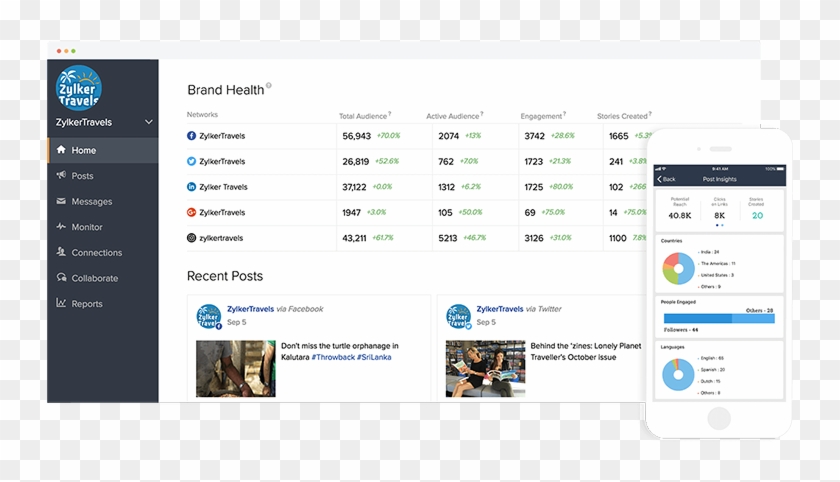This screenshot has width=840, height=482.
Task: Click the Zylker Travels logo in sidebar
Action: tap(78, 87)
